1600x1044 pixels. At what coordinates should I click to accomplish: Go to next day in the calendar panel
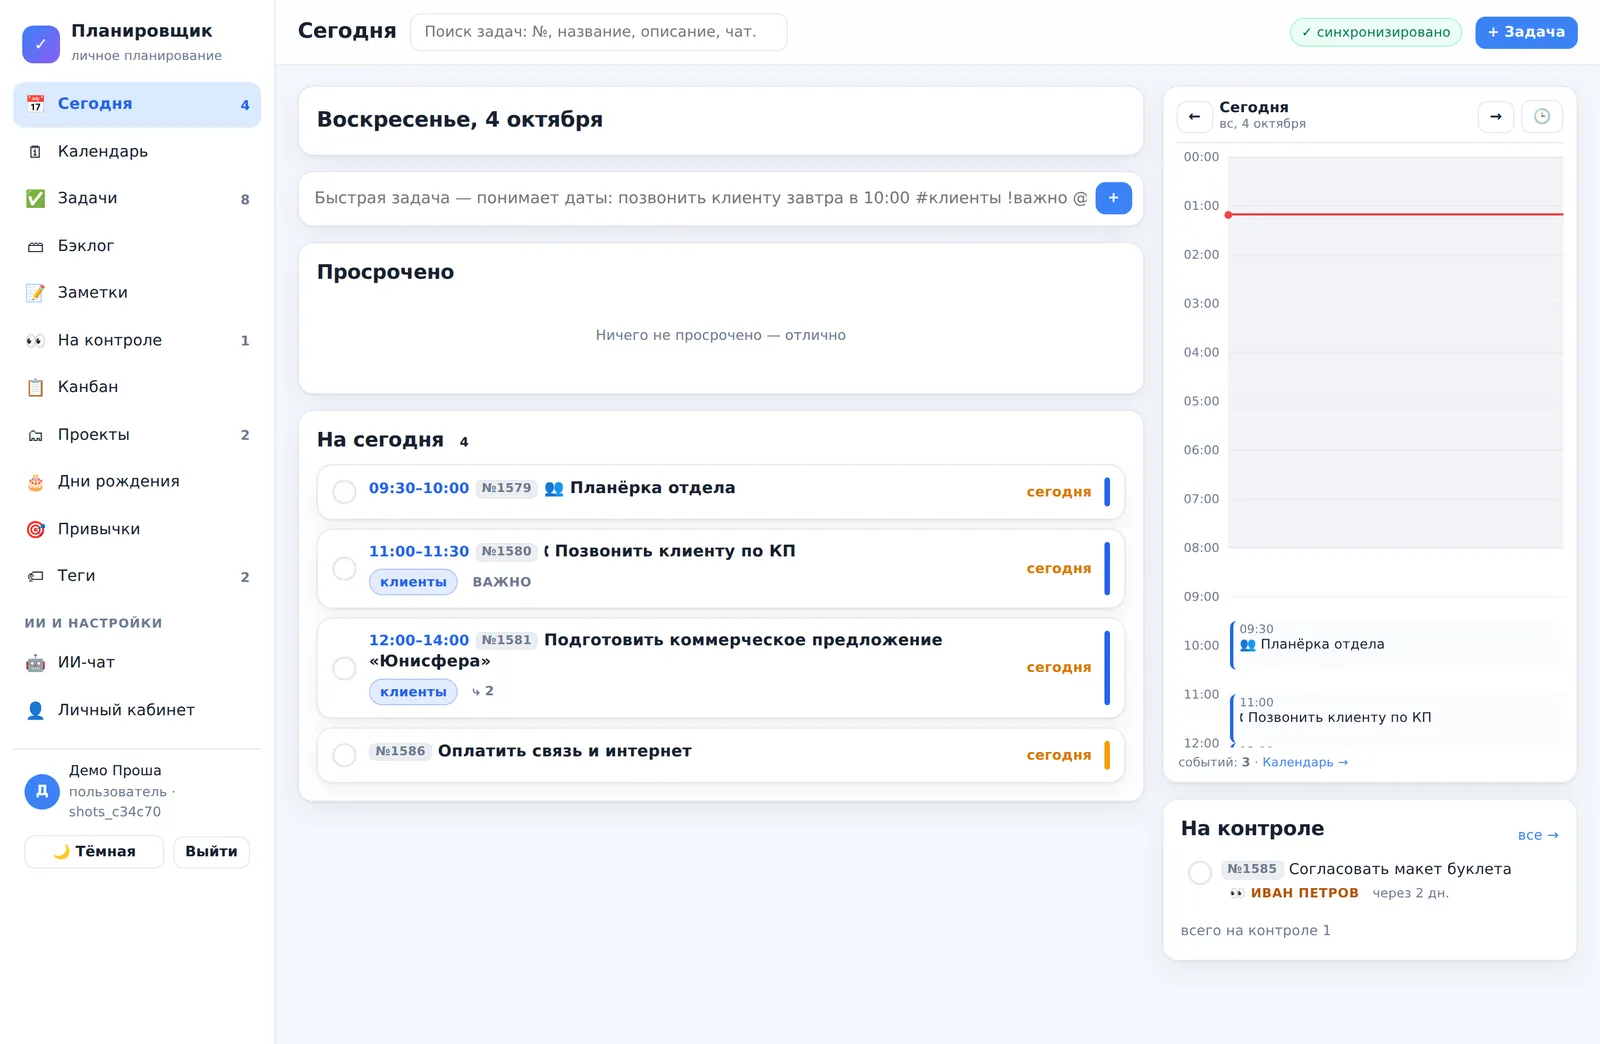point(1495,117)
